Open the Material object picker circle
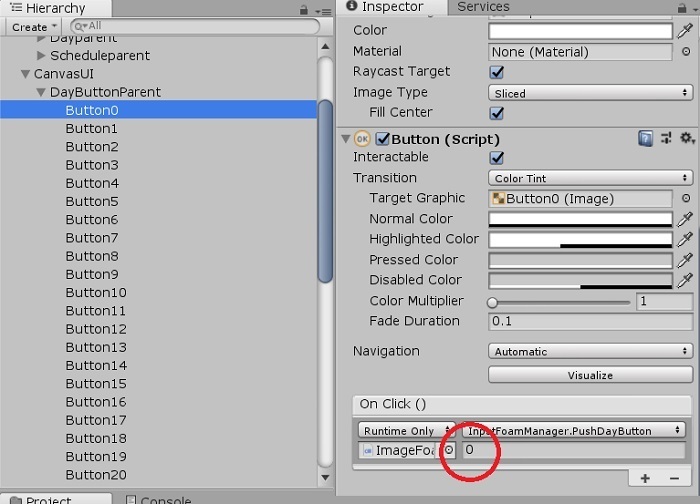Image resolution: width=700 pixels, height=504 pixels. tap(686, 52)
